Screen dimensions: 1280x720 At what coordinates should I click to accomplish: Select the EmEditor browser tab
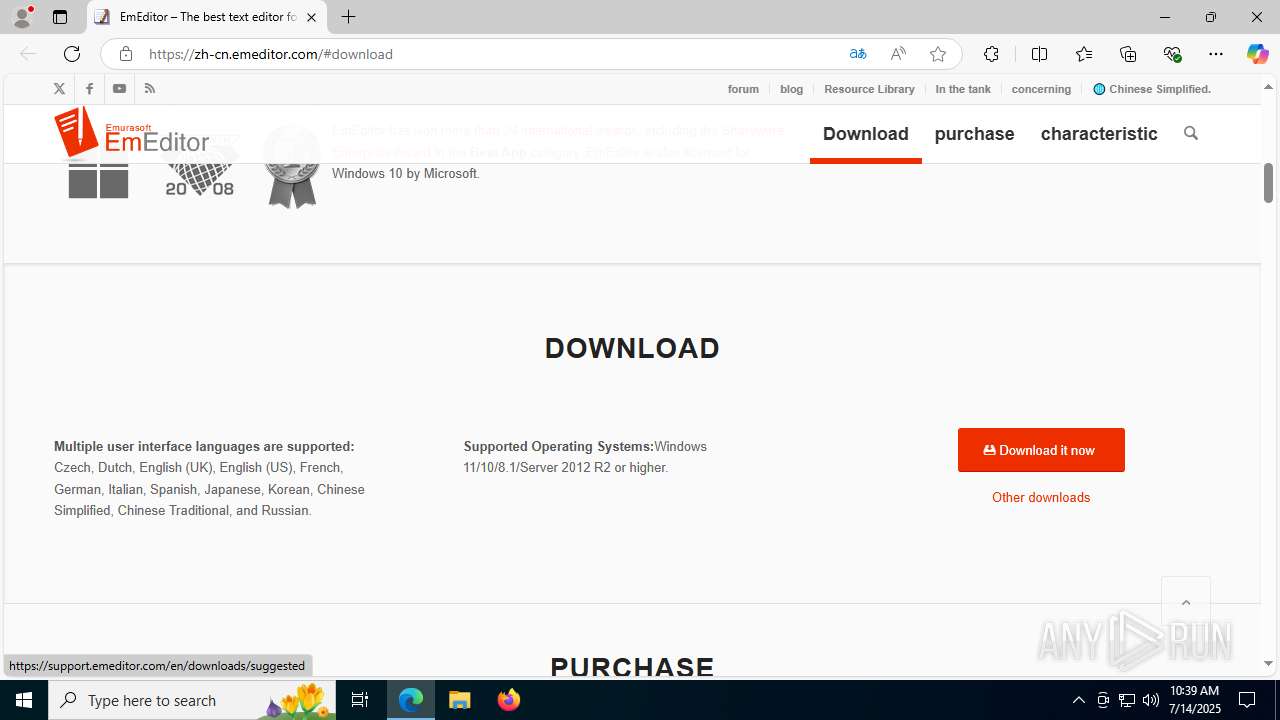(x=207, y=17)
